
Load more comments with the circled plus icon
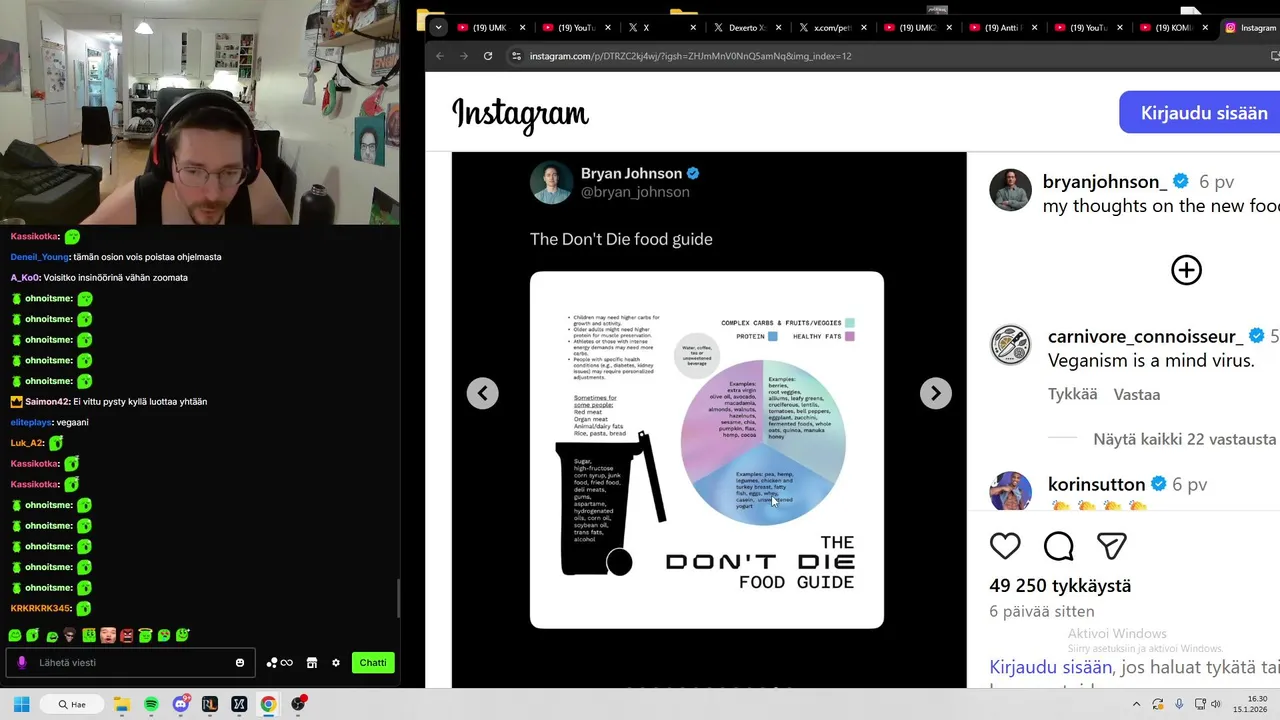[x=1186, y=270]
